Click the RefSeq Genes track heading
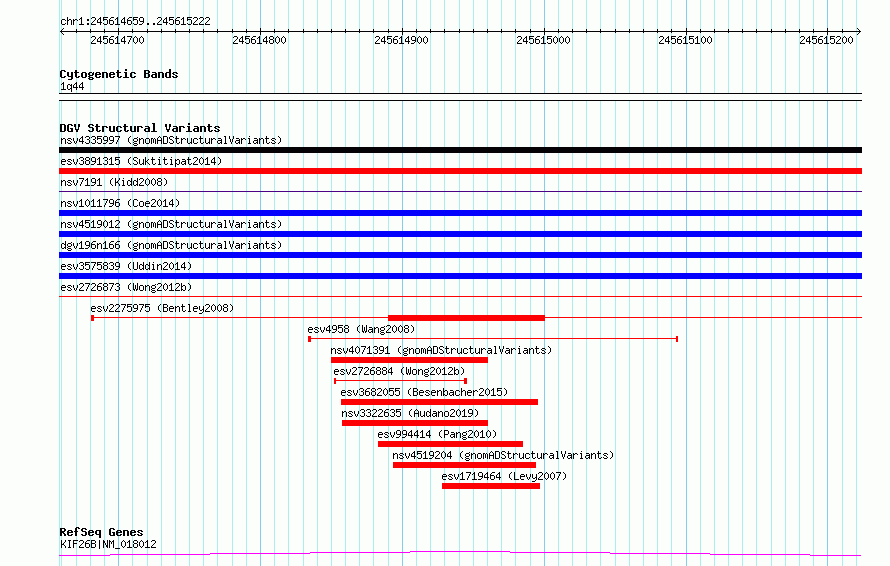The width and height of the screenshot is (890, 566). [x=101, y=532]
